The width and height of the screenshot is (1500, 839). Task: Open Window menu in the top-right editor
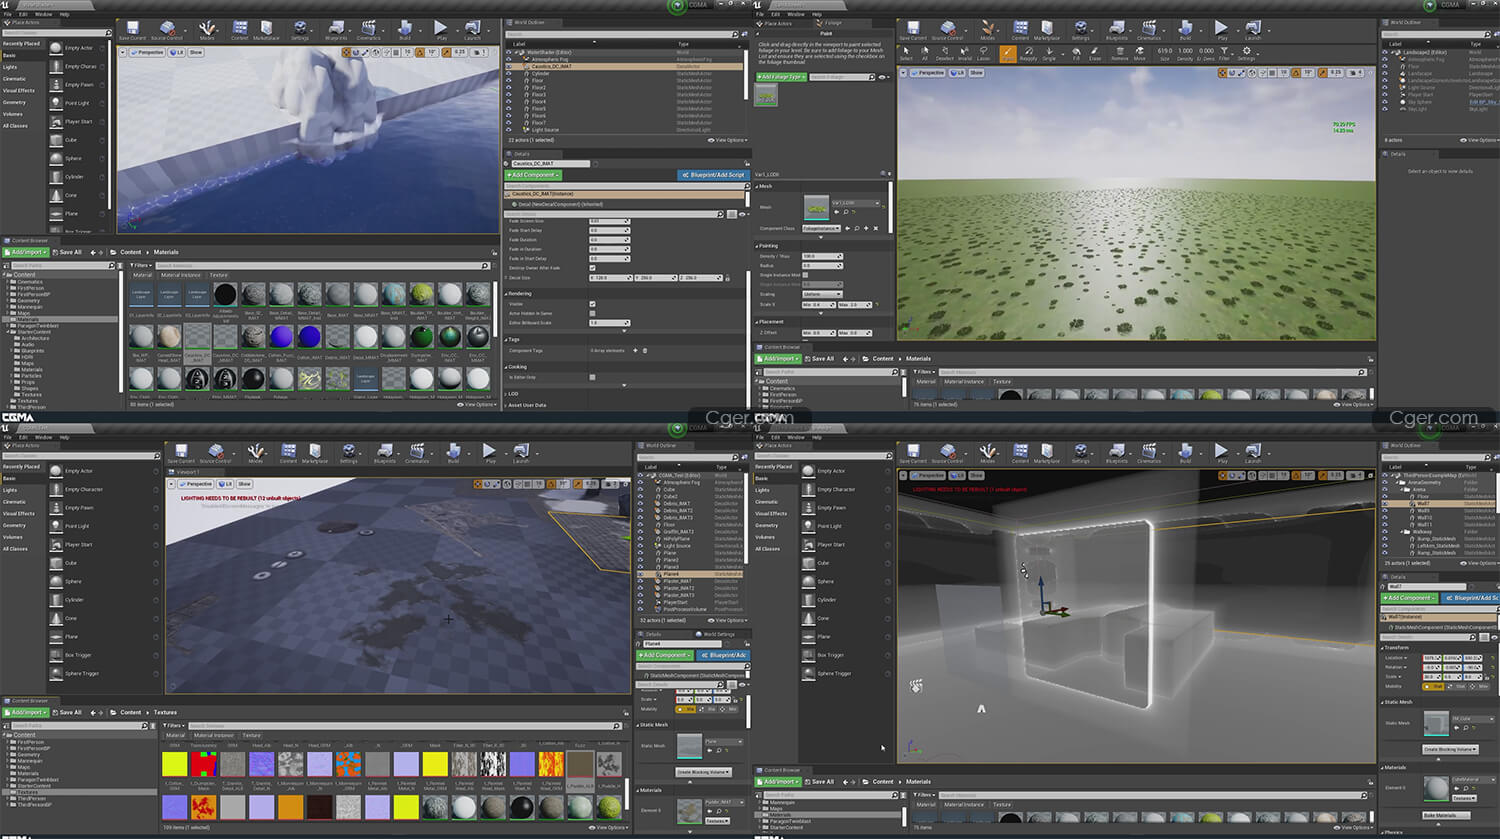click(796, 14)
